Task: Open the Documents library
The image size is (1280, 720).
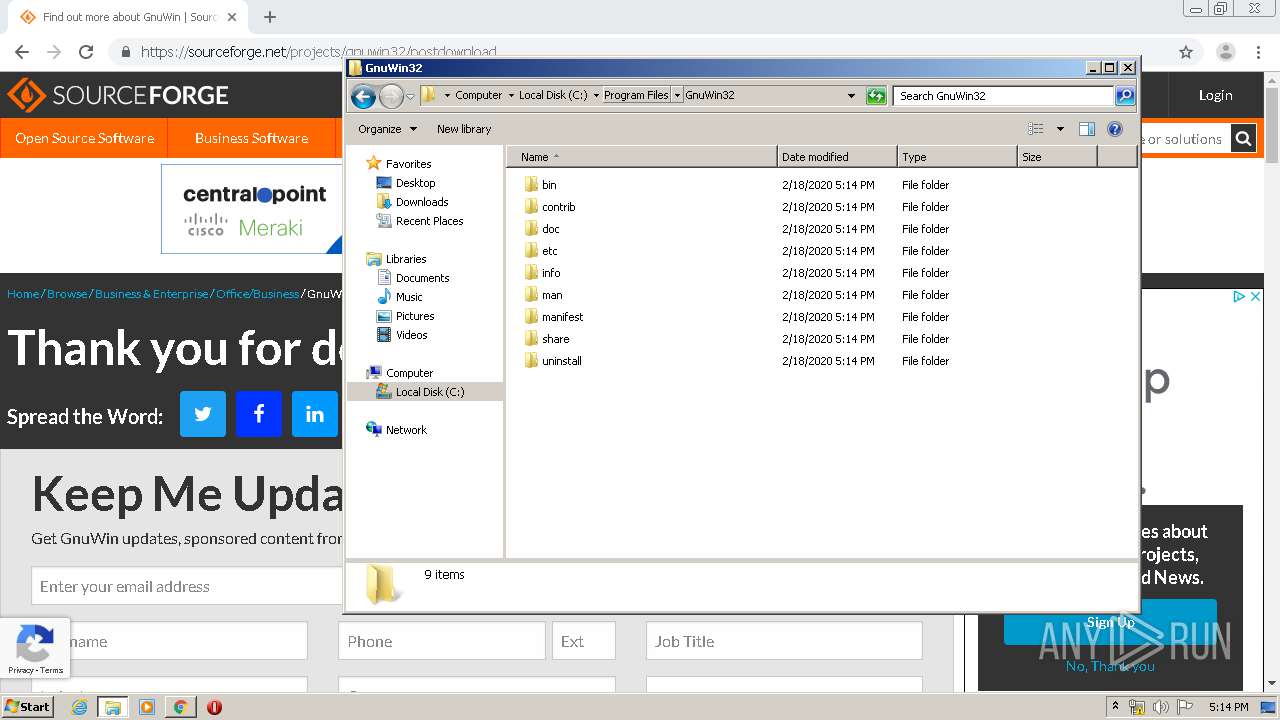Action: tap(422, 278)
